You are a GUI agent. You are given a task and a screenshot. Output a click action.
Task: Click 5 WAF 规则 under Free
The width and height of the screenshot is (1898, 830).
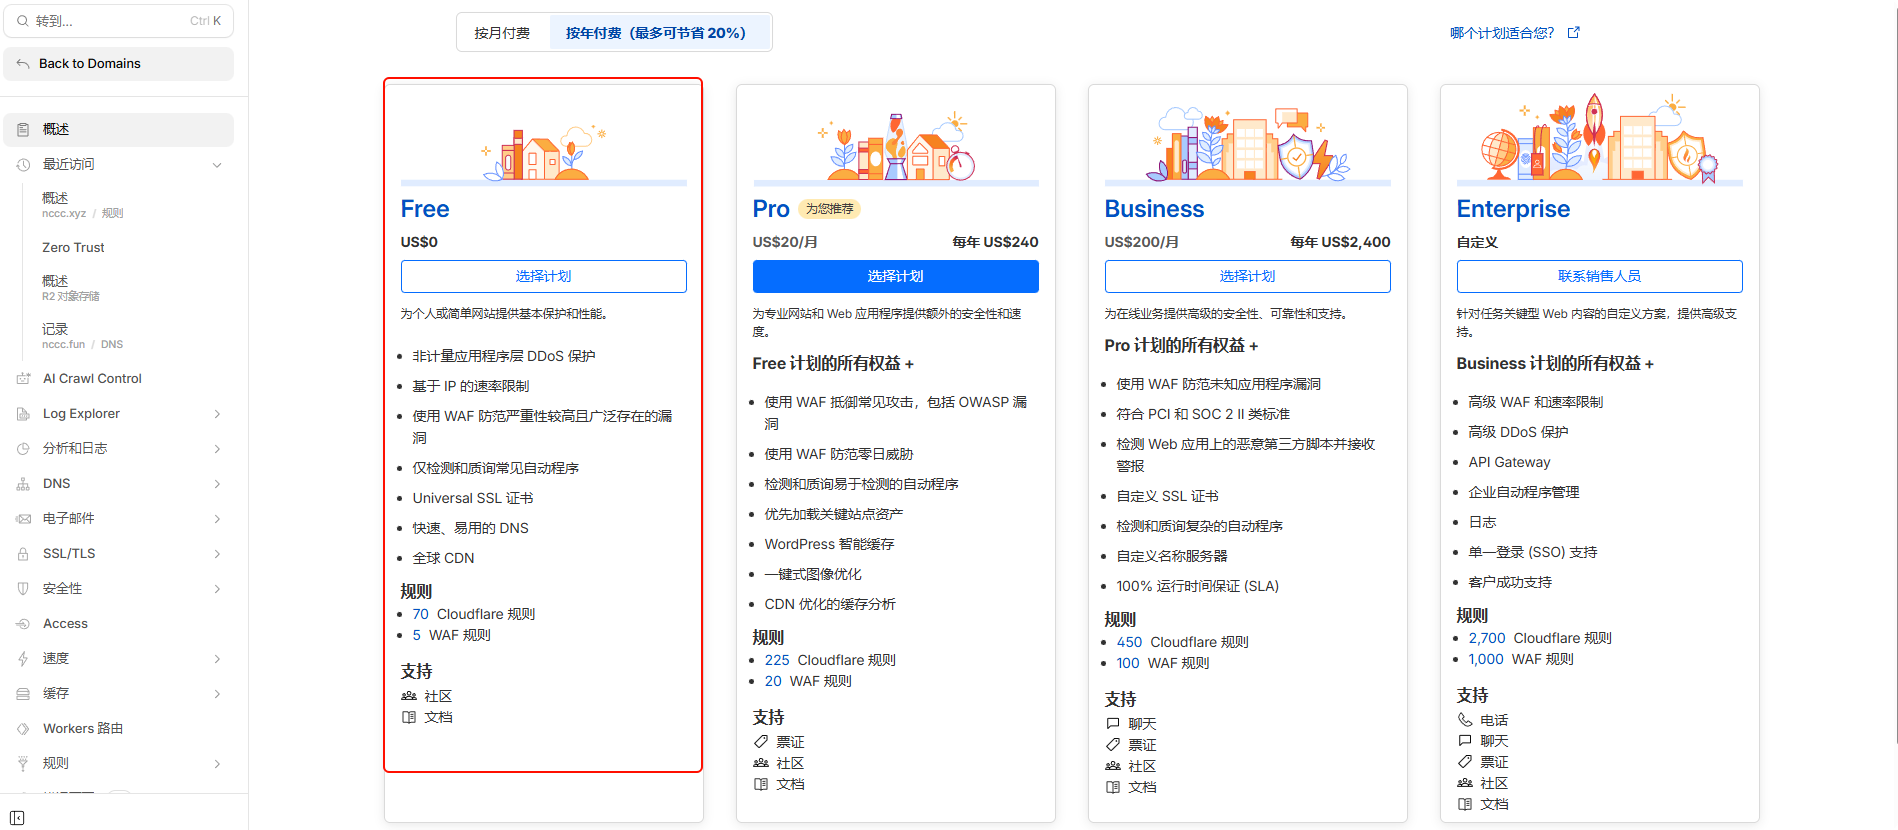[452, 635]
